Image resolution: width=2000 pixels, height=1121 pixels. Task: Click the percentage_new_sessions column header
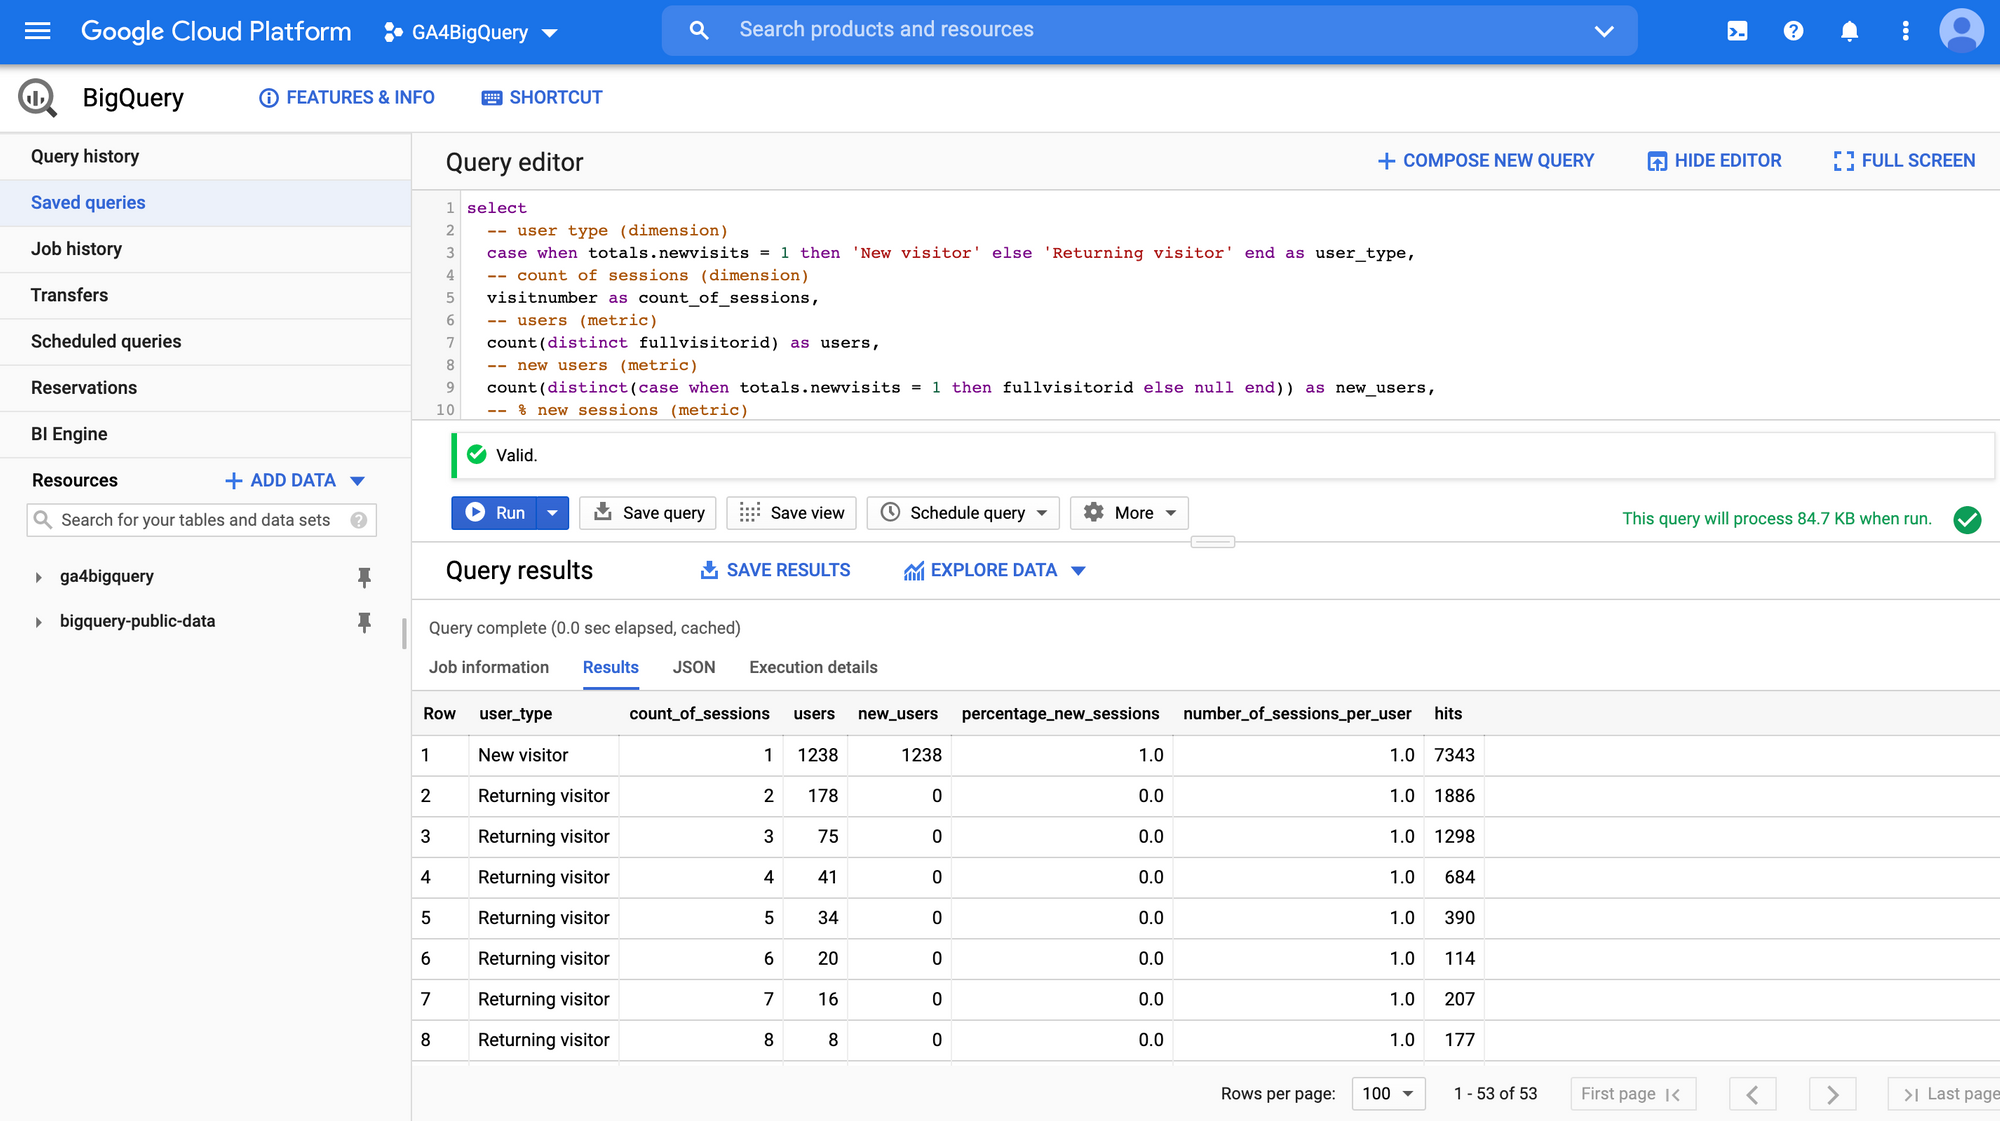pos(1060,714)
